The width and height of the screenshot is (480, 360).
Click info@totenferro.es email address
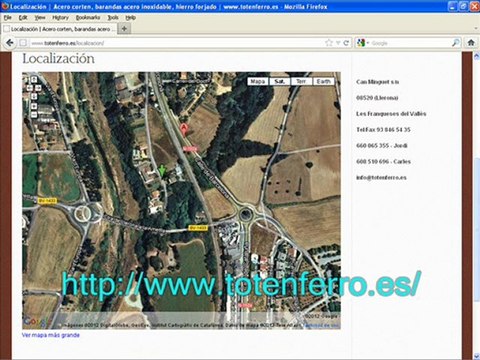coord(381,177)
